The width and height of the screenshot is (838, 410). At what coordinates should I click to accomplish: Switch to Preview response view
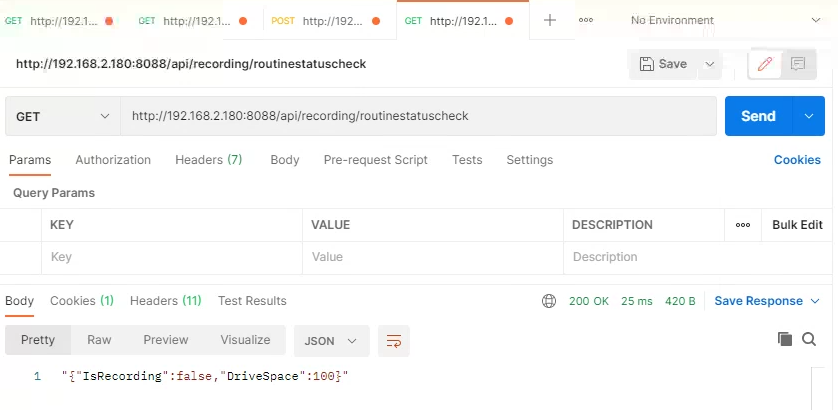point(166,340)
